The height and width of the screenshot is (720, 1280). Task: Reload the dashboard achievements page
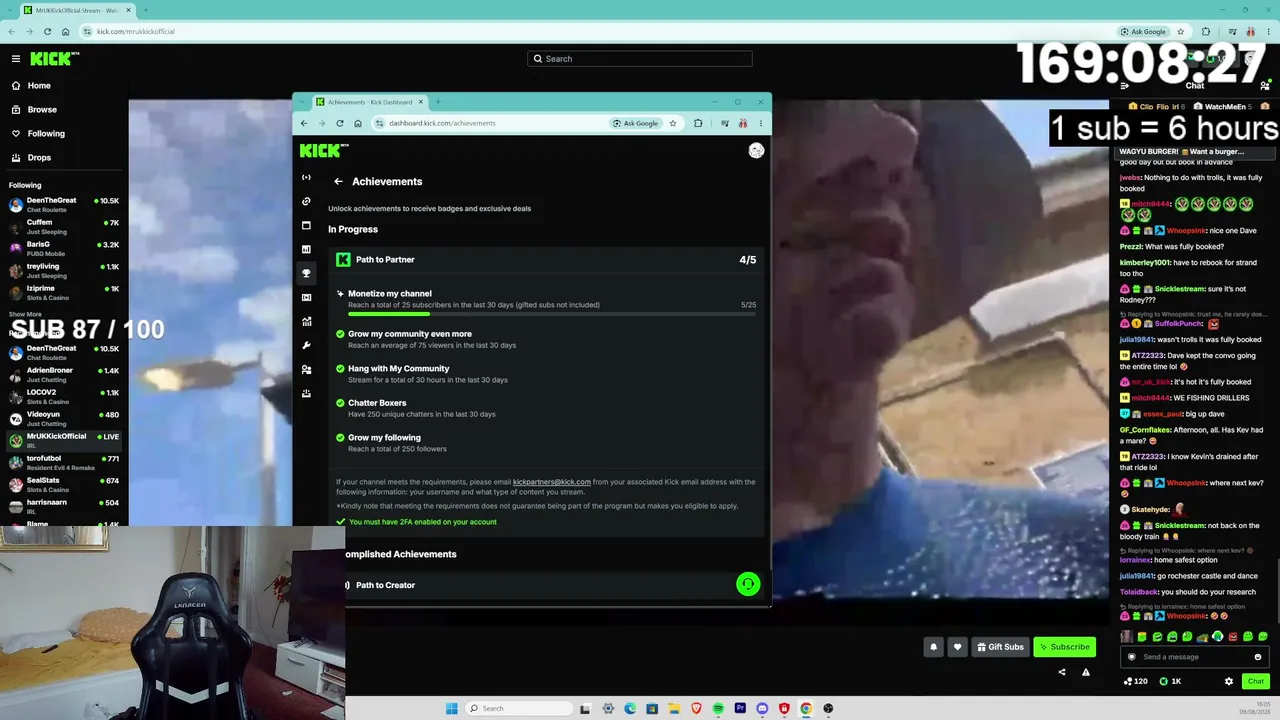tap(340, 123)
